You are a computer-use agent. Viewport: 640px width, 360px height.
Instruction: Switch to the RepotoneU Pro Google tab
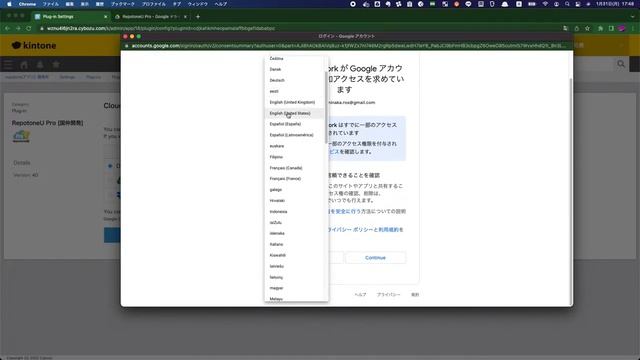pos(150,17)
